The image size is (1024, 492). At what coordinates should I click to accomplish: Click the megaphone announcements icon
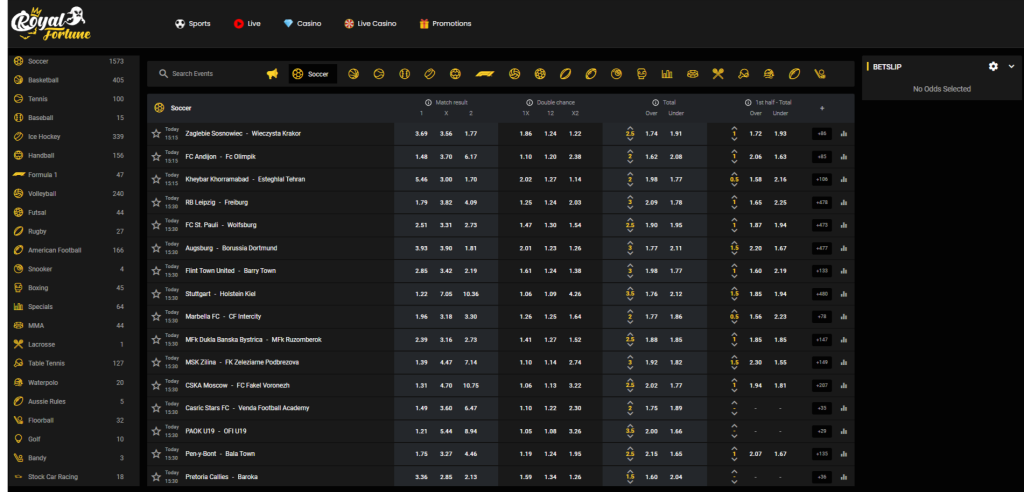tap(272, 74)
